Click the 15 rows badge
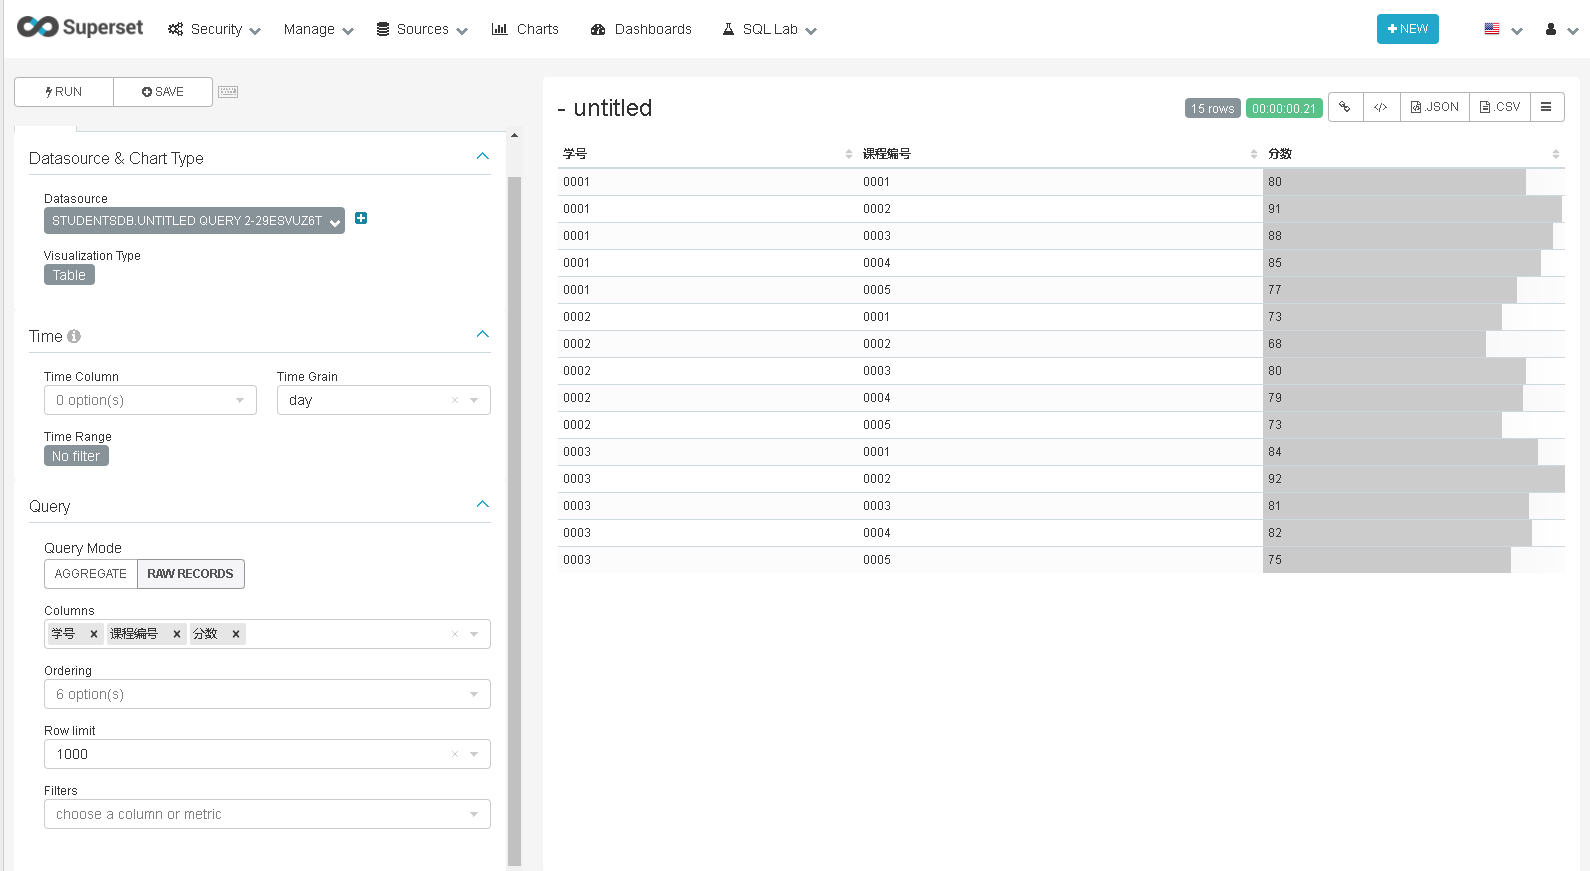Screen dimensions: 1590x871 pos(1212,108)
